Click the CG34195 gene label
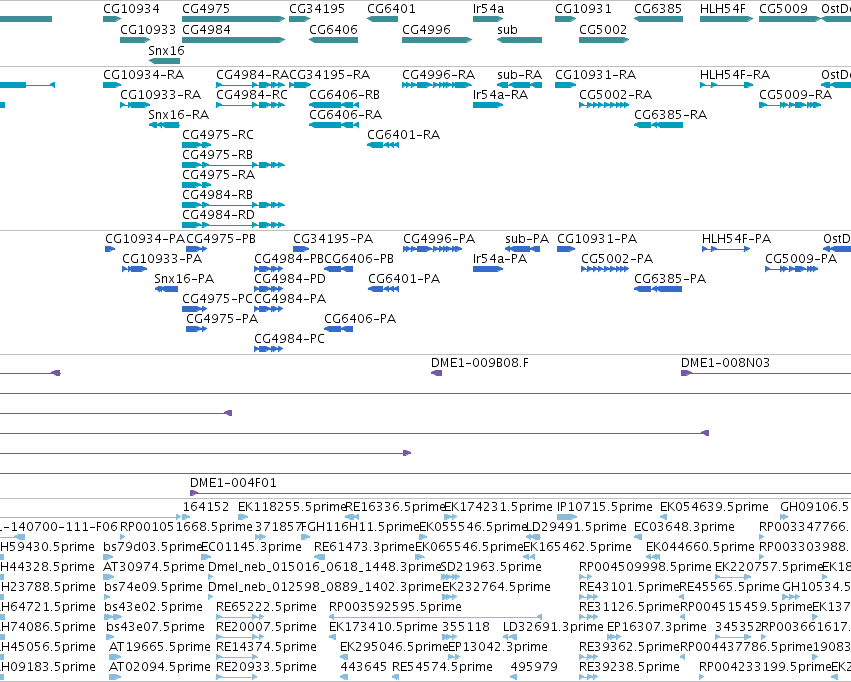This screenshot has height=682, width=851. pos(317,9)
